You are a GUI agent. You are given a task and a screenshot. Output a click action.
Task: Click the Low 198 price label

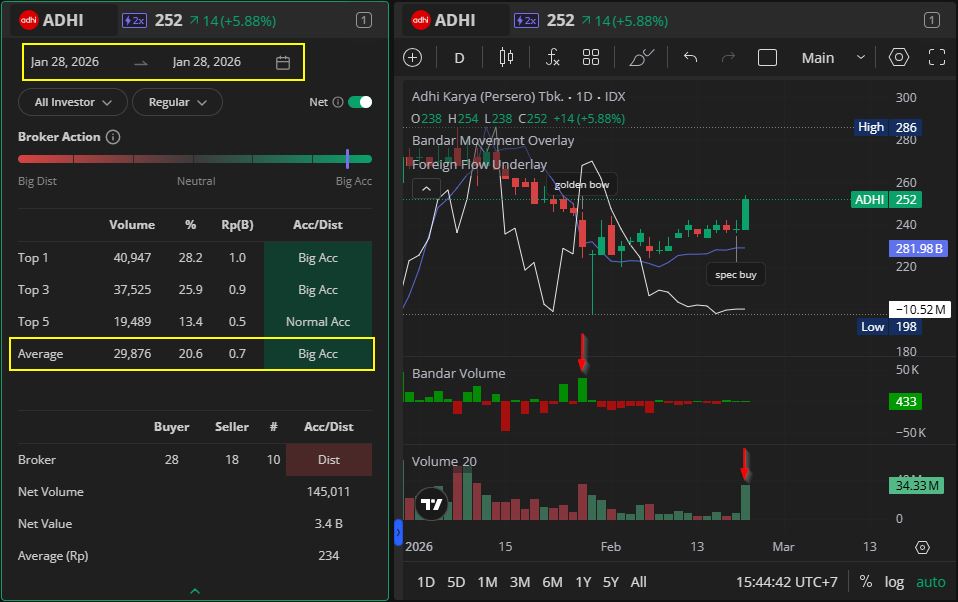(890, 326)
